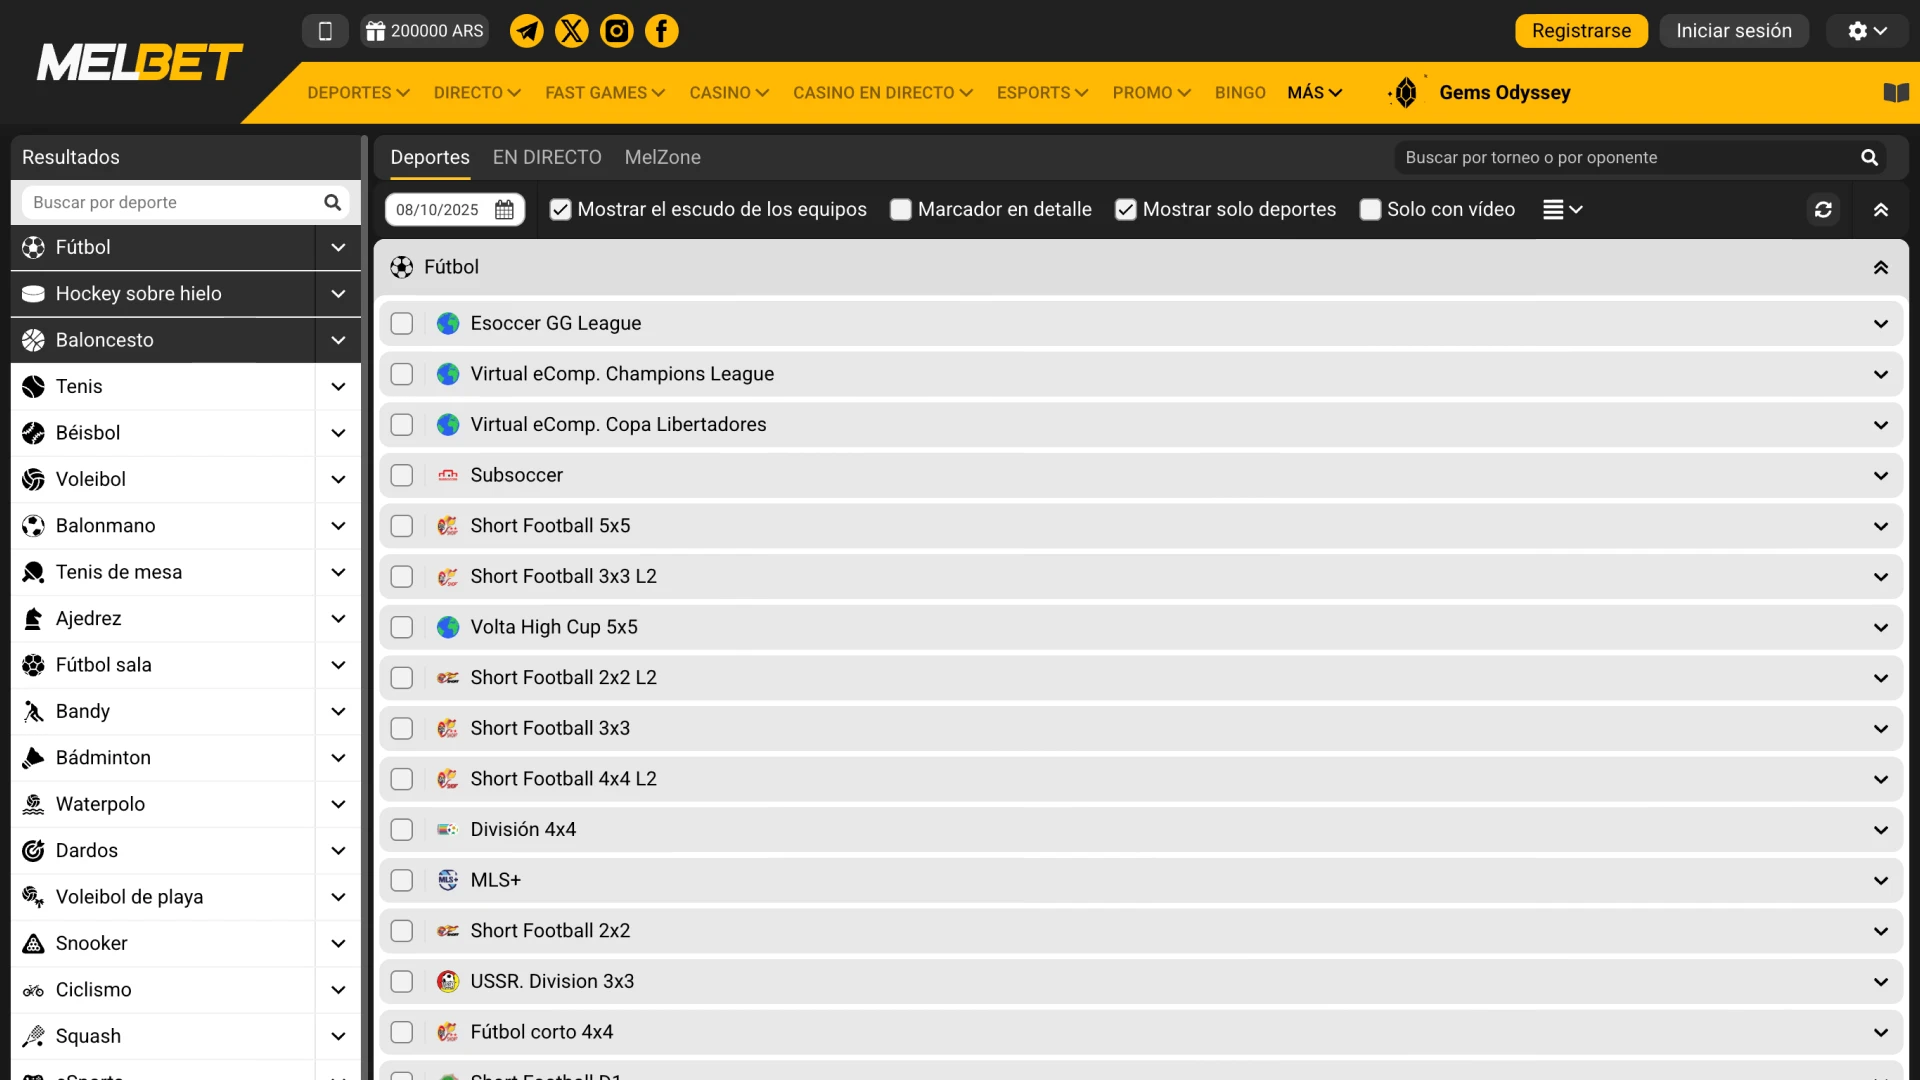Screen dimensions: 1920x1080
Task: Enable Marcador en detalle checkbox
Action: [901, 210]
